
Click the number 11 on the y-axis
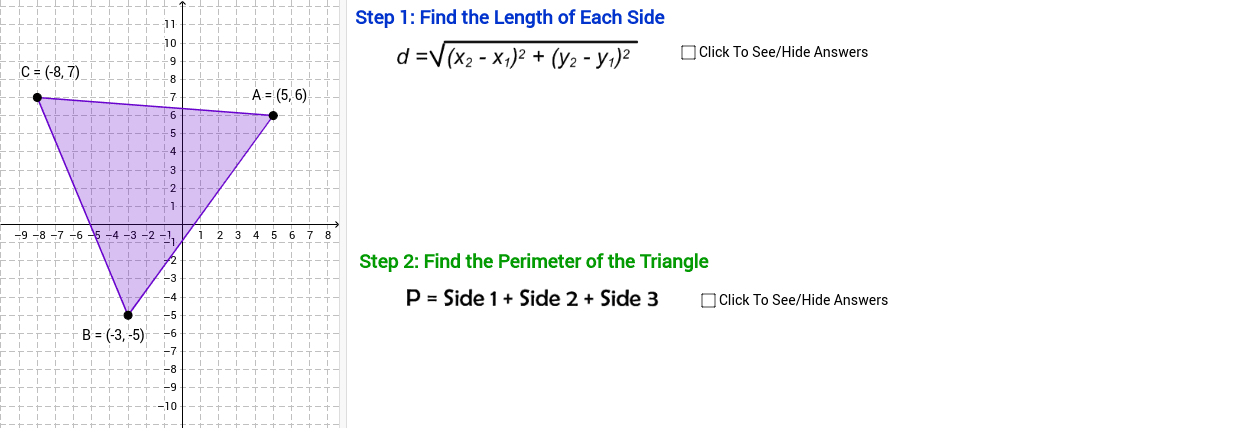[169, 24]
